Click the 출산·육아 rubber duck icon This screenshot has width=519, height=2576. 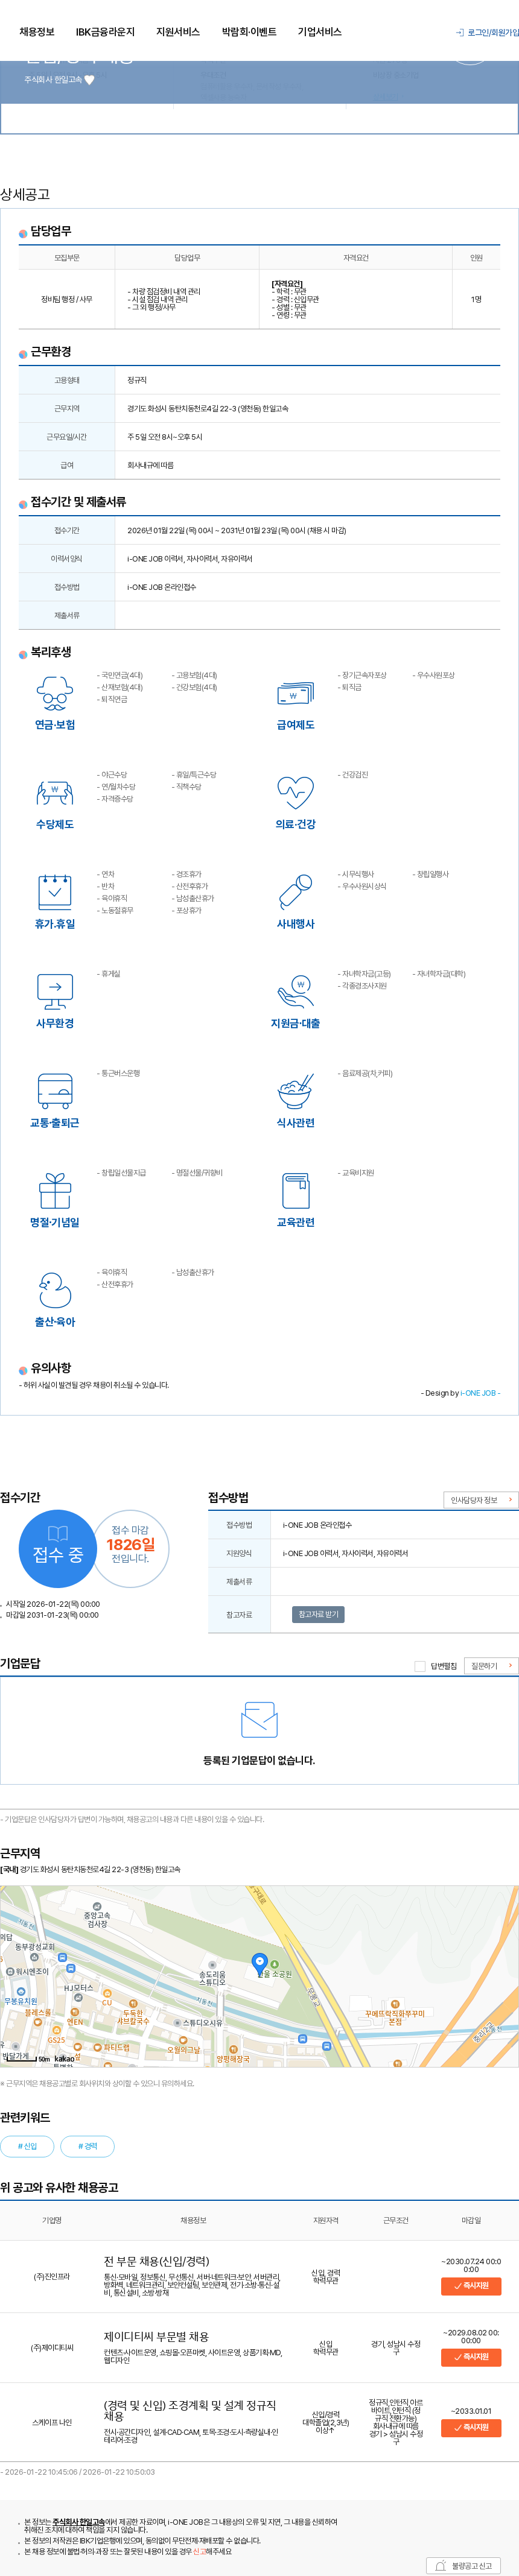tap(55, 1289)
